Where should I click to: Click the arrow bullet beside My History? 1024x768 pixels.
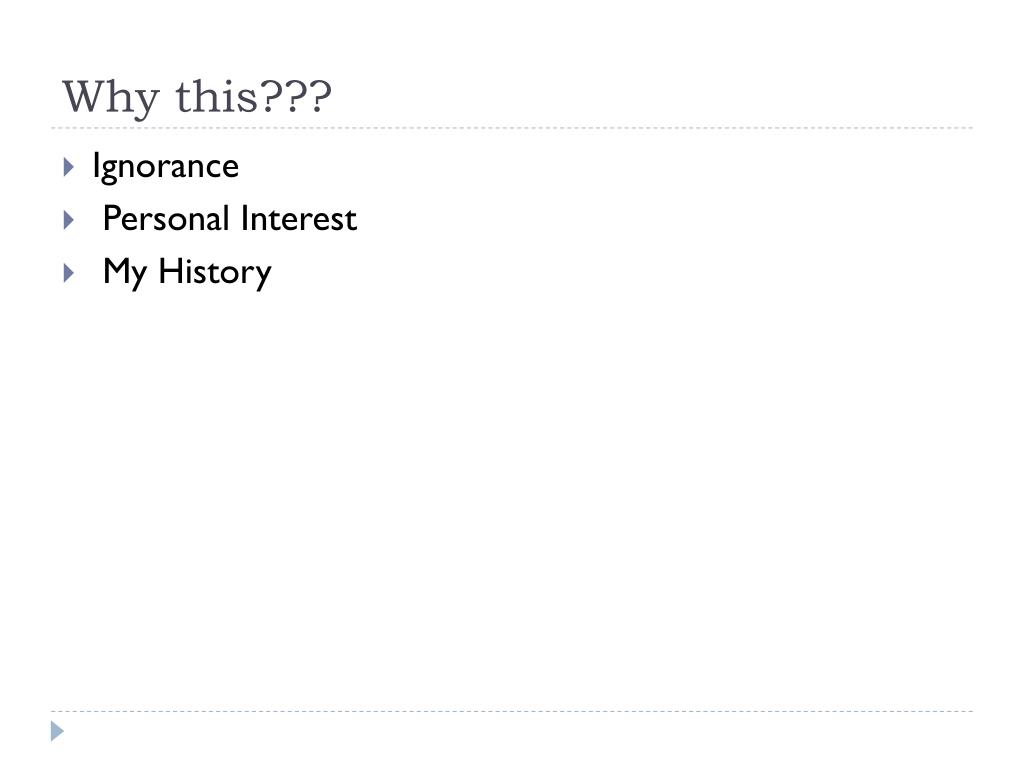(68, 272)
